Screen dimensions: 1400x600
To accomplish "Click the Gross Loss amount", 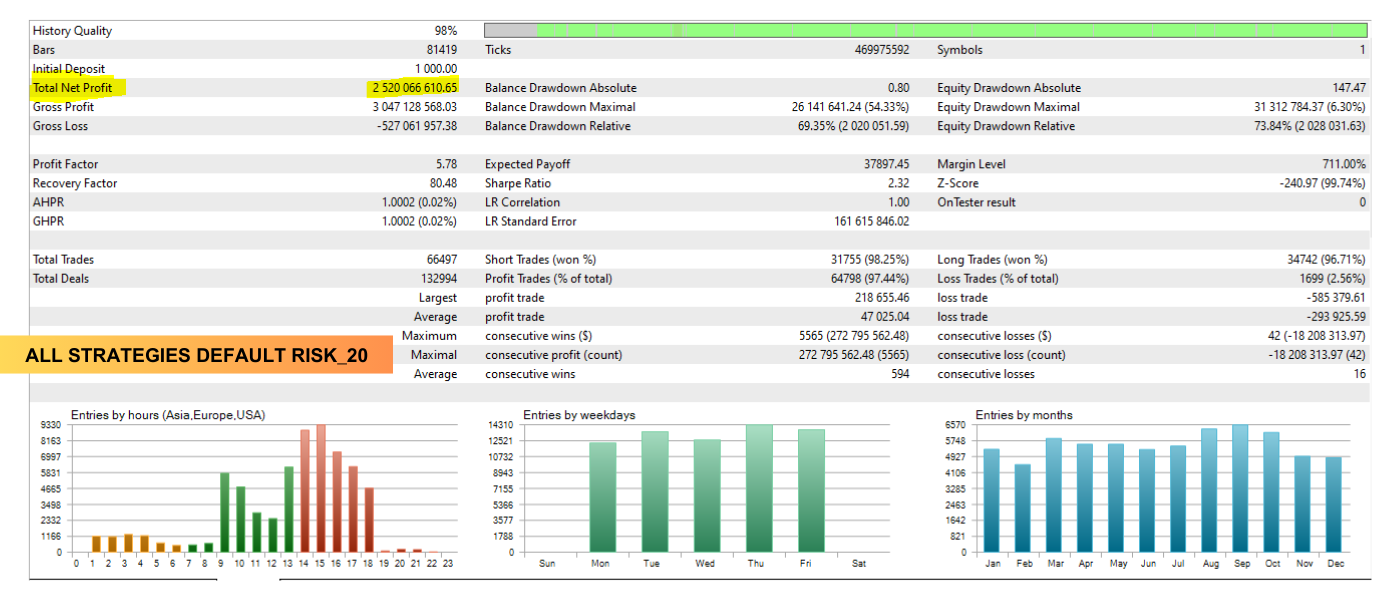I will (x=415, y=126).
